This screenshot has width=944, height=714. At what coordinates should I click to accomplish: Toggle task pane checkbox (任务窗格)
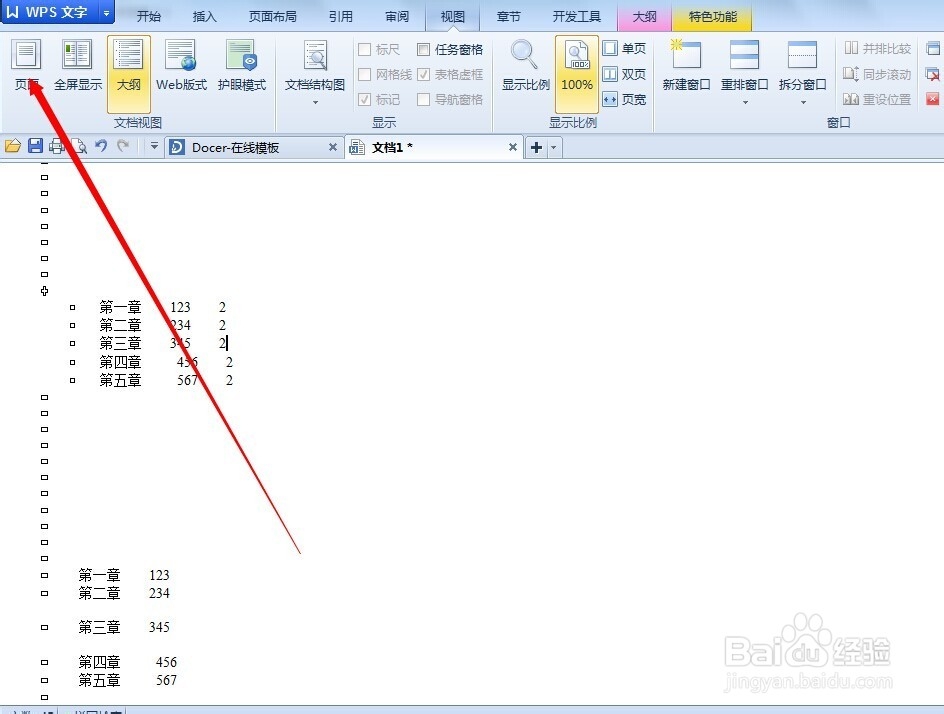(423, 49)
